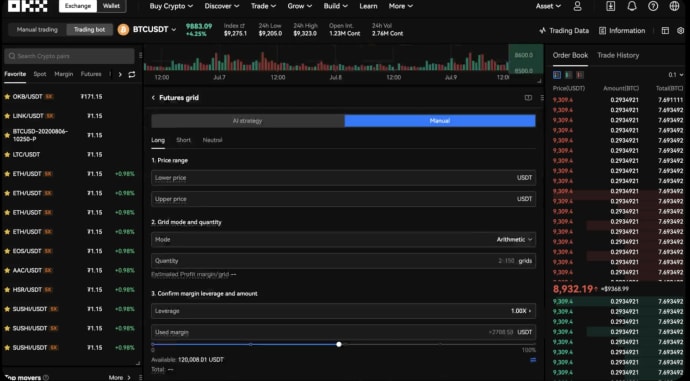The width and height of the screenshot is (690, 381).
Task: Open the Arithmetic grid mode dropdown
Action: click(514, 239)
